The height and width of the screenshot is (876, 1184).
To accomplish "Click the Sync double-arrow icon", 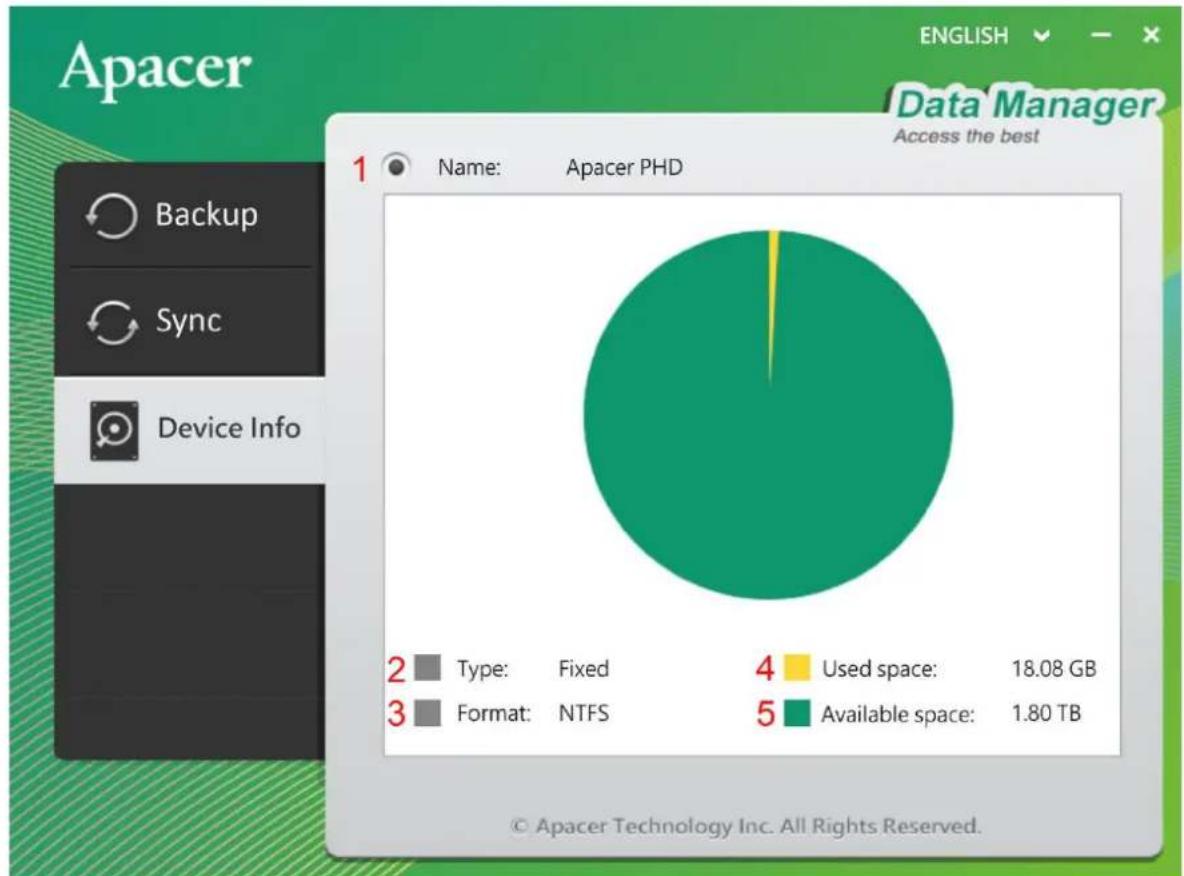I will 113,322.
